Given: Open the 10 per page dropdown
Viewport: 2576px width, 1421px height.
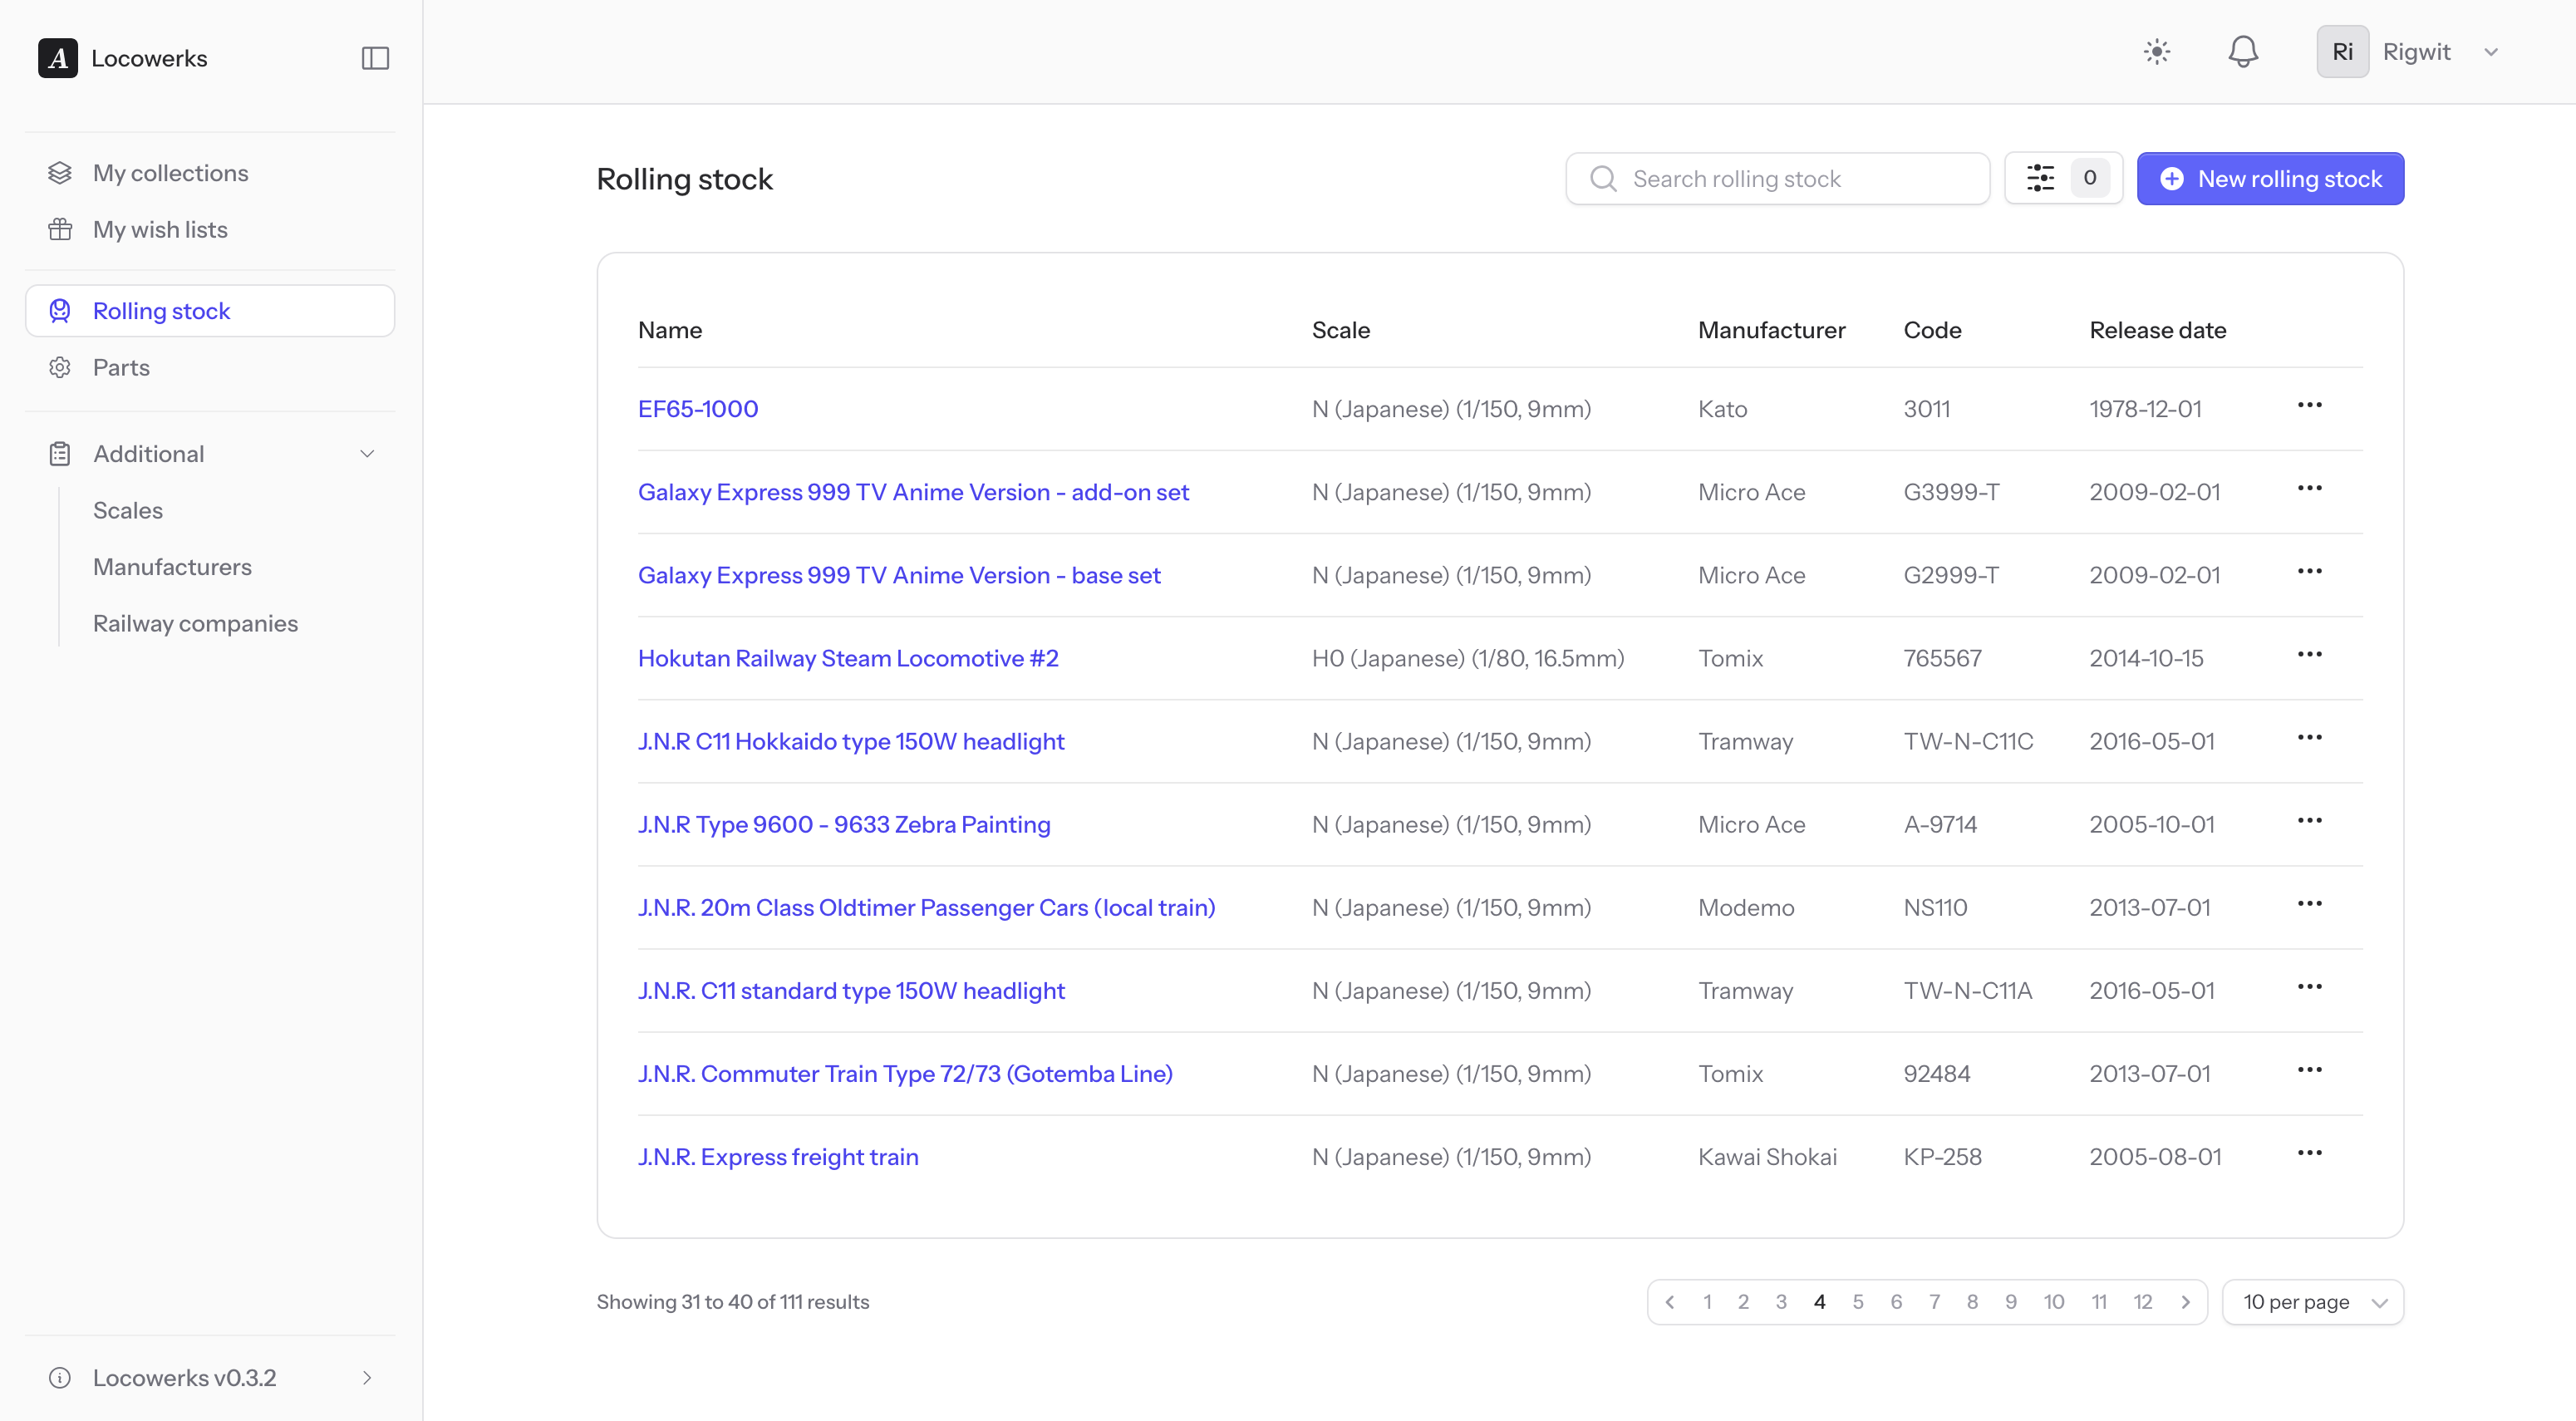Looking at the screenshot, I should coord(2312,1302).
